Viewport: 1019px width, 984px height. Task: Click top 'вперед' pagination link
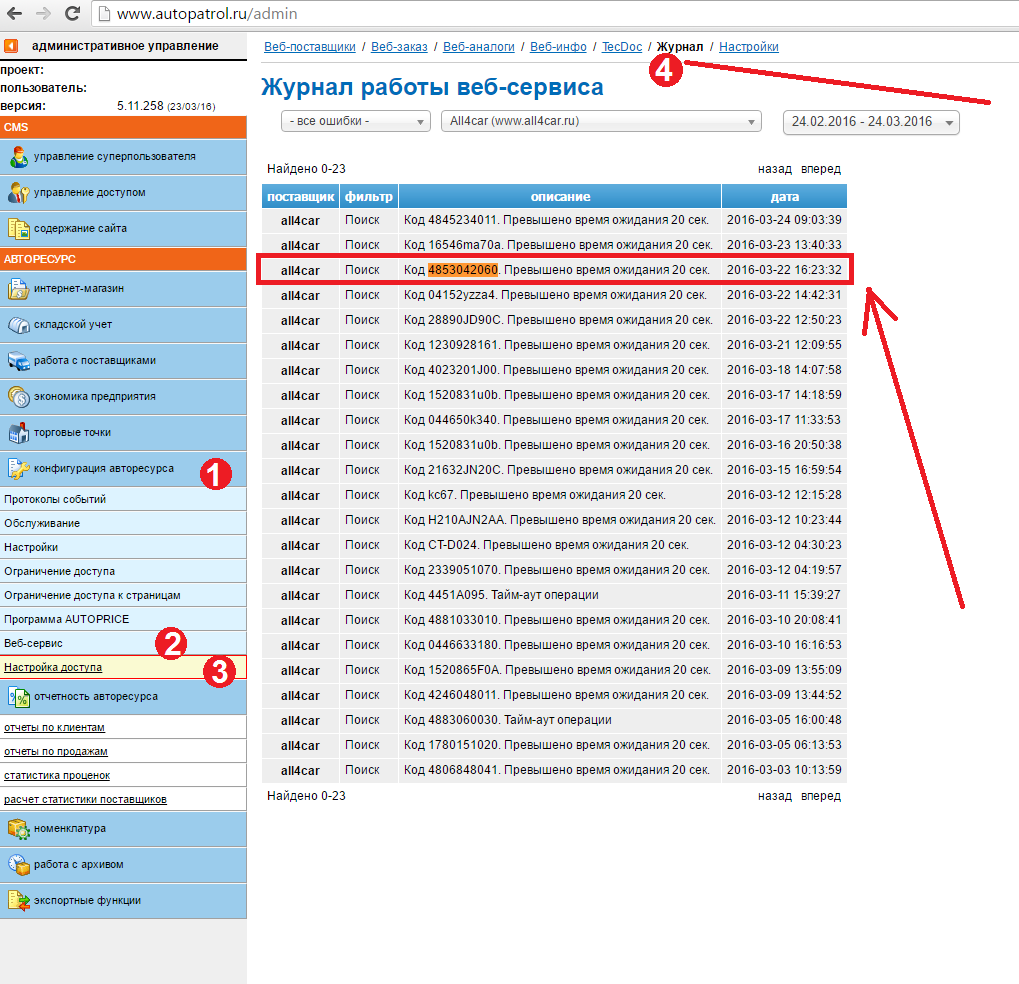click(x=821, y=169)
